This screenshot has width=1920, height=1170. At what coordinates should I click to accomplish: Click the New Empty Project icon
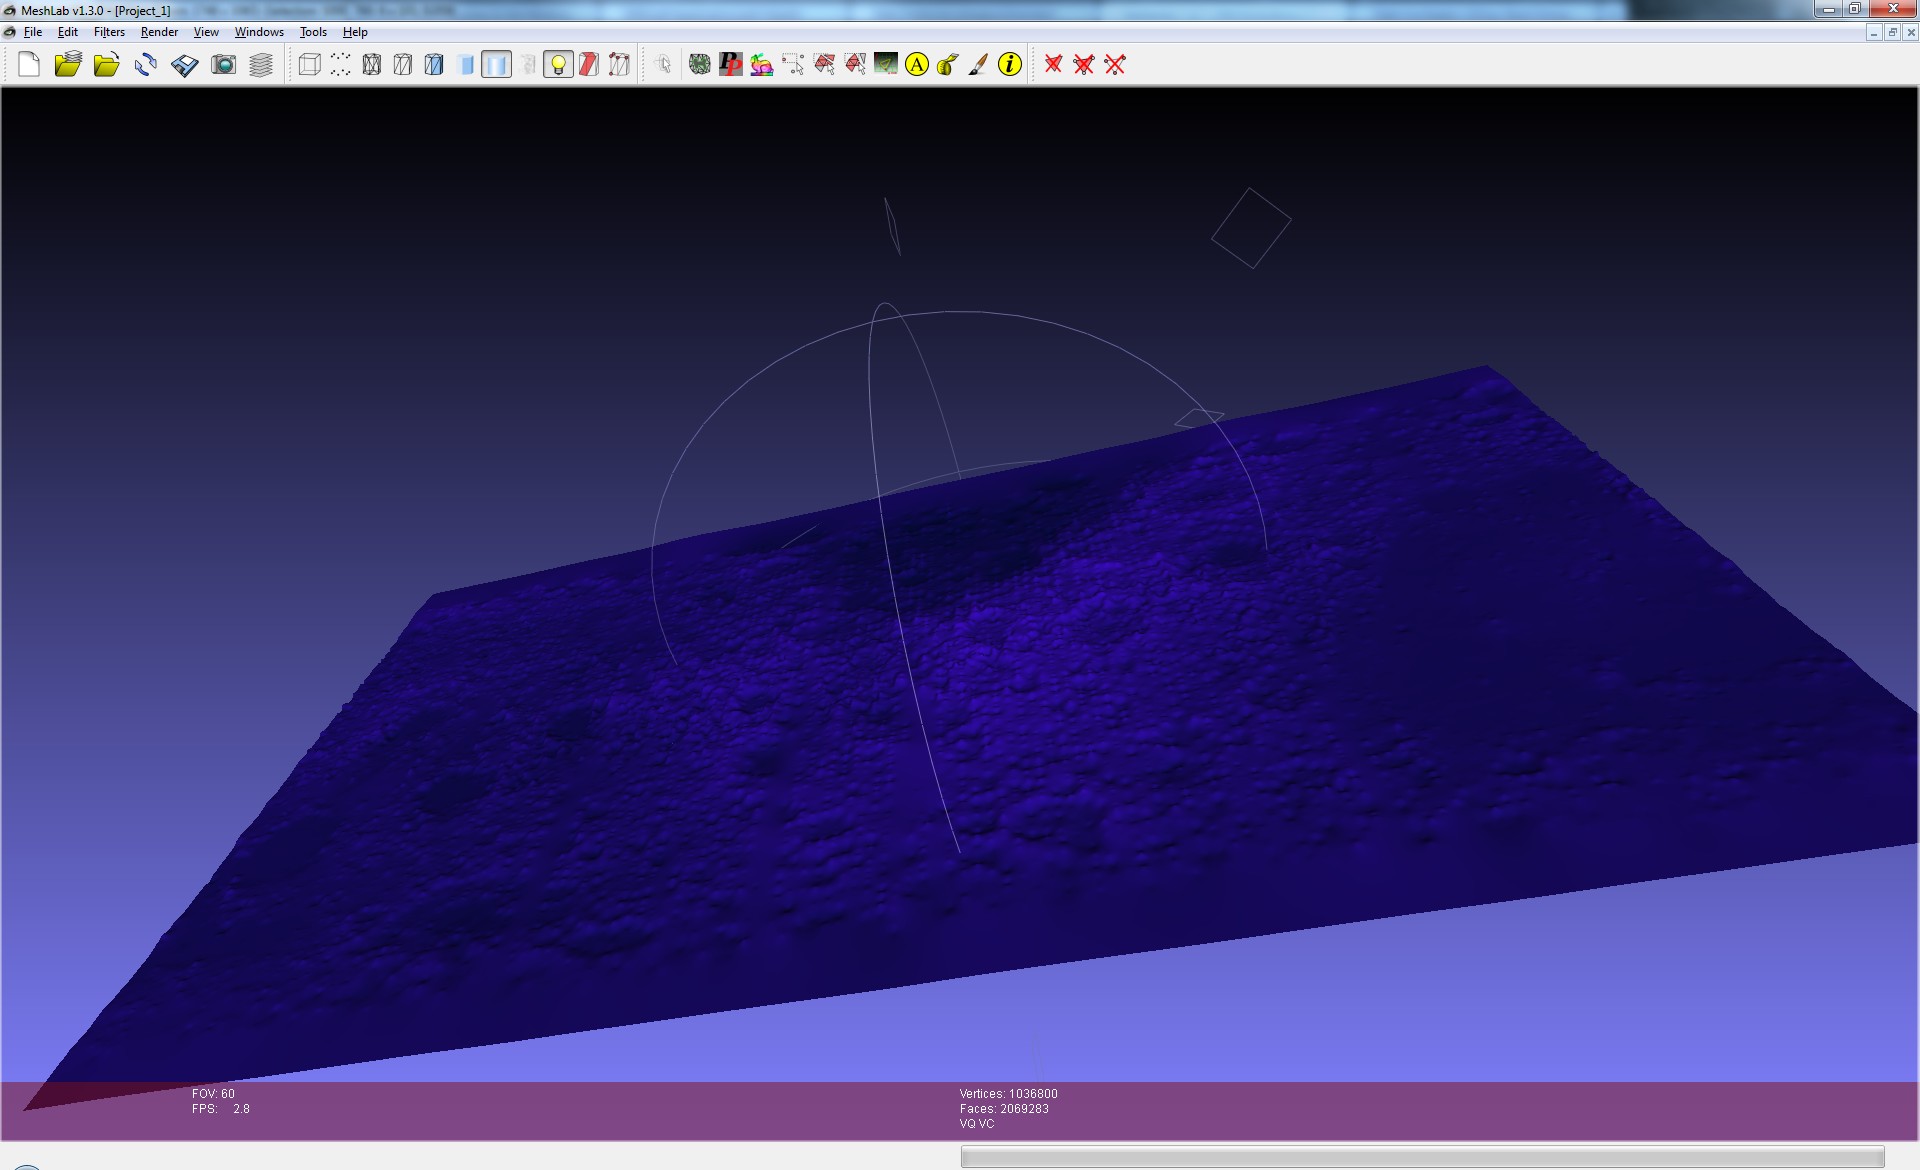tap(29, 65)
